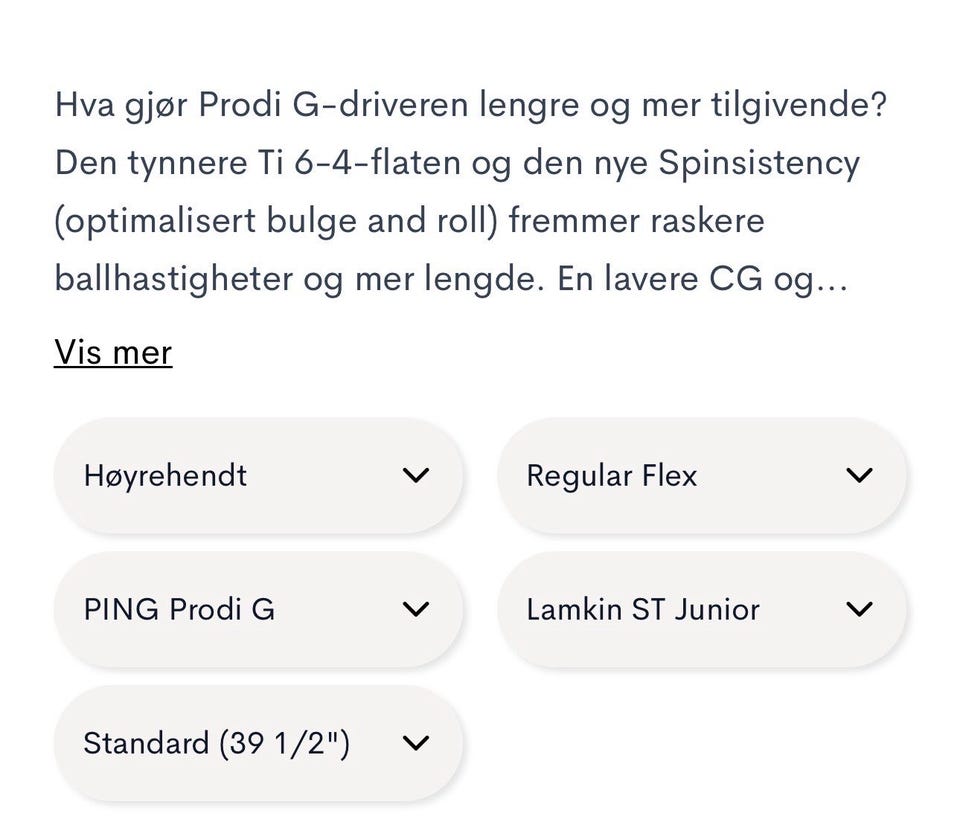Click the arrow icon on Standard length selector
The height and width of the screenshot is (816, 960).
[x=416, y=743]
